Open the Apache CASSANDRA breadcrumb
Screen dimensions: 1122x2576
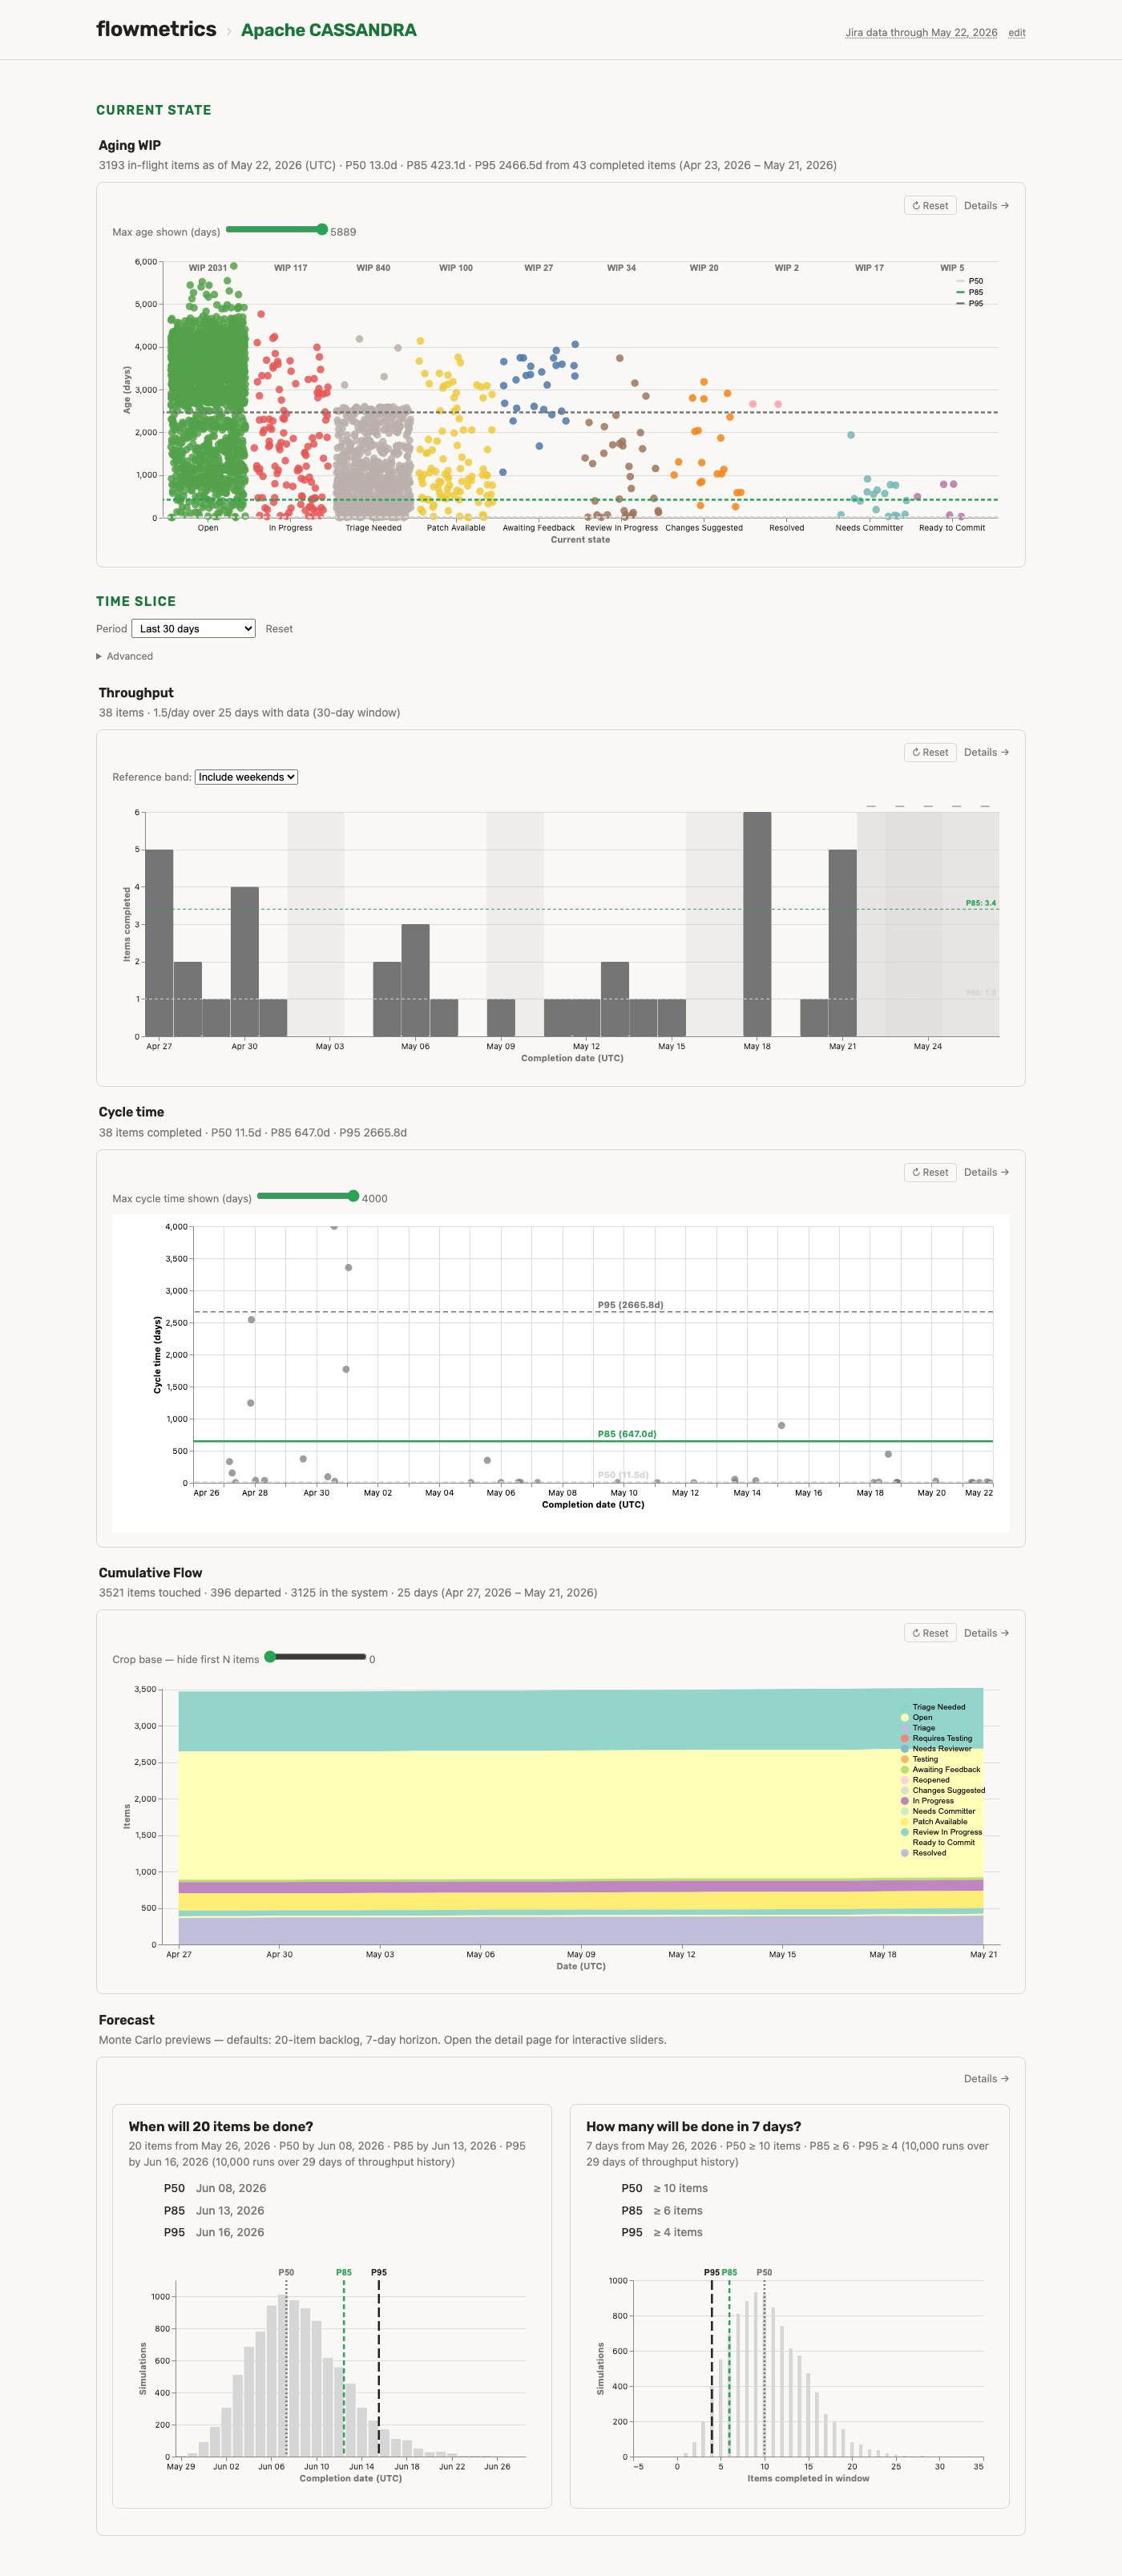328,30
